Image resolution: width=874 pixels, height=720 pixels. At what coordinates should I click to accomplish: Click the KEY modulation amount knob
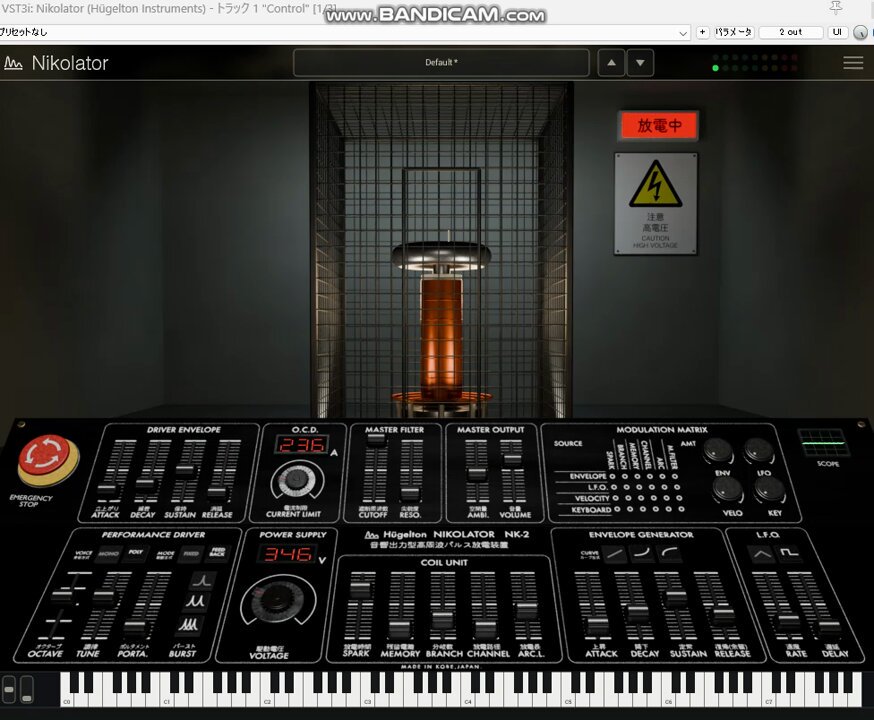(770, 490)
